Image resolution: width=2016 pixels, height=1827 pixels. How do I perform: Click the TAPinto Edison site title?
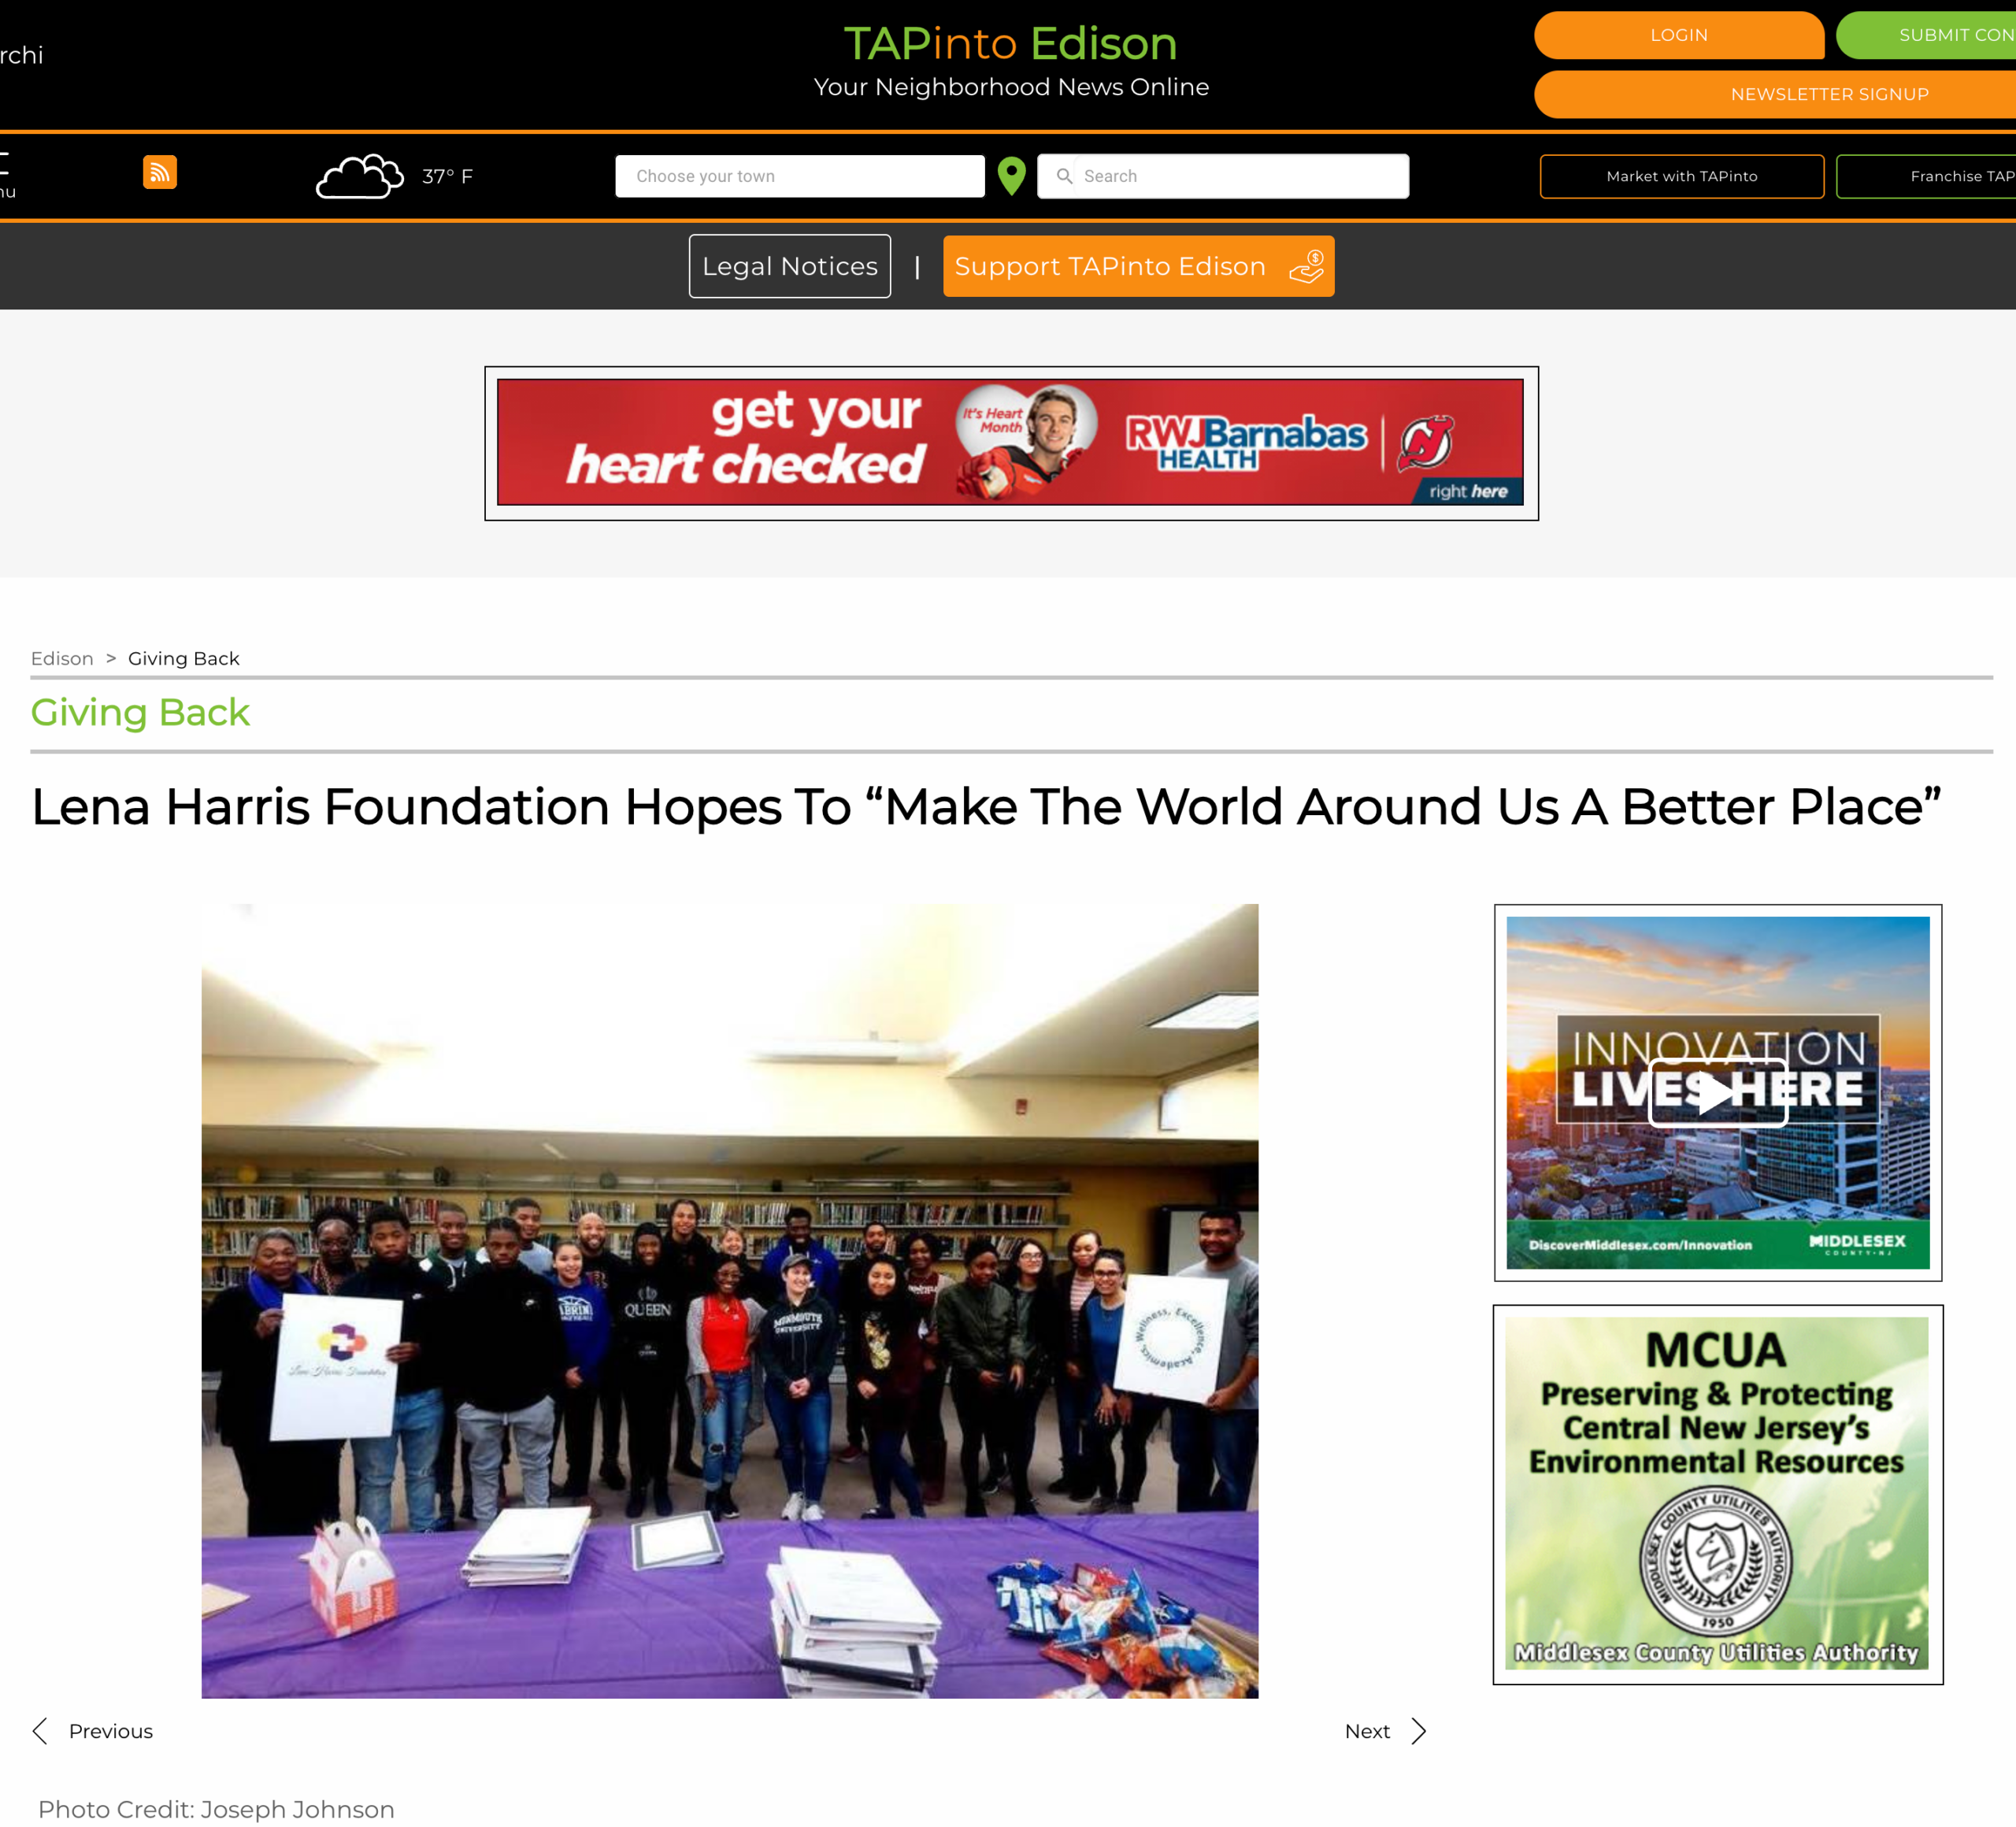1010,43
